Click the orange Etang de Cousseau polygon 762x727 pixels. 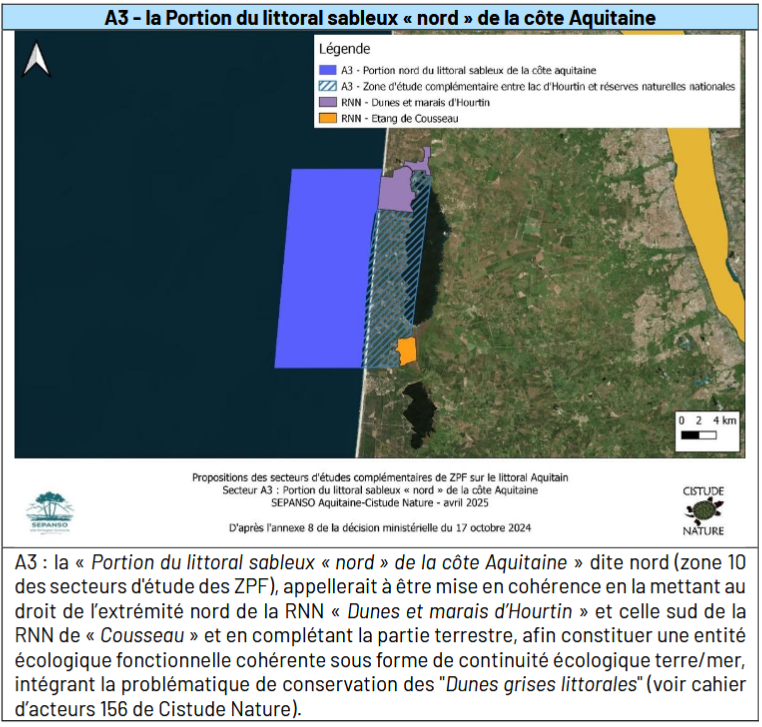[406, 351]
